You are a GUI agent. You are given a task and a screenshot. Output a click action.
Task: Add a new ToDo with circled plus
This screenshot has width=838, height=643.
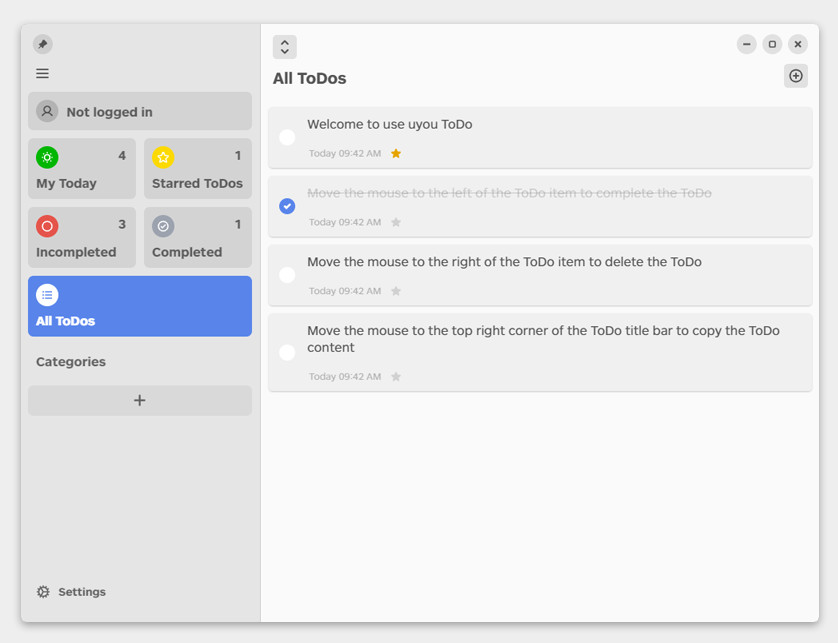tap(796, 76)
